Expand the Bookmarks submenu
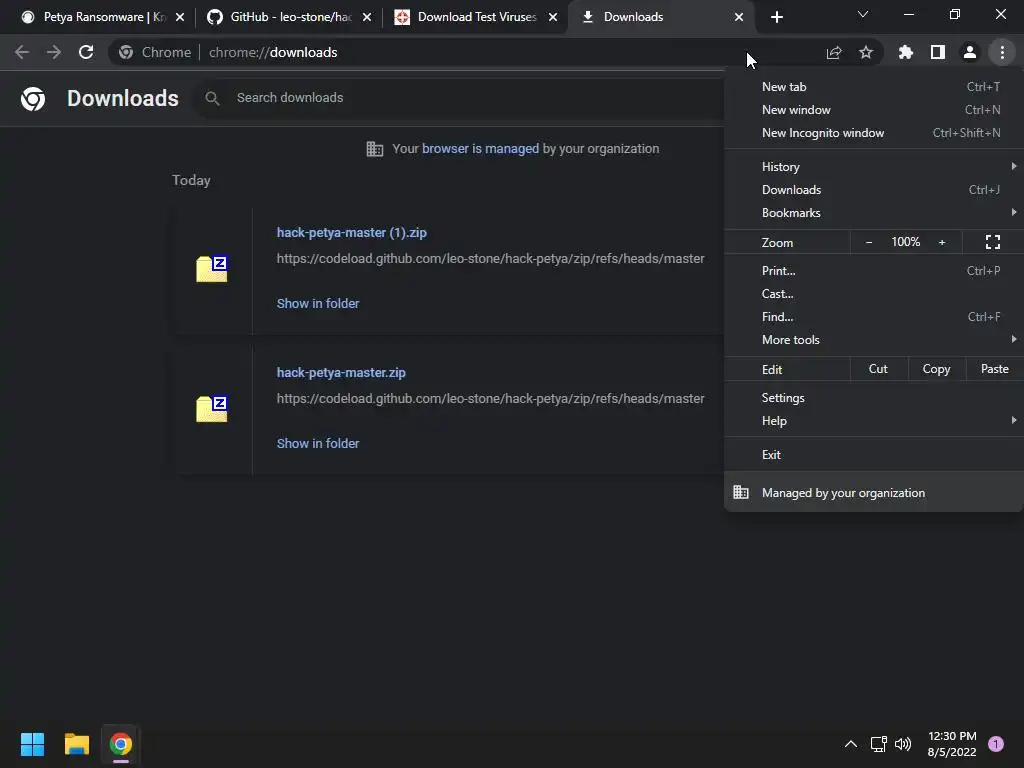Viewport: 1024px width, 768px height. (x=874, y=213)
